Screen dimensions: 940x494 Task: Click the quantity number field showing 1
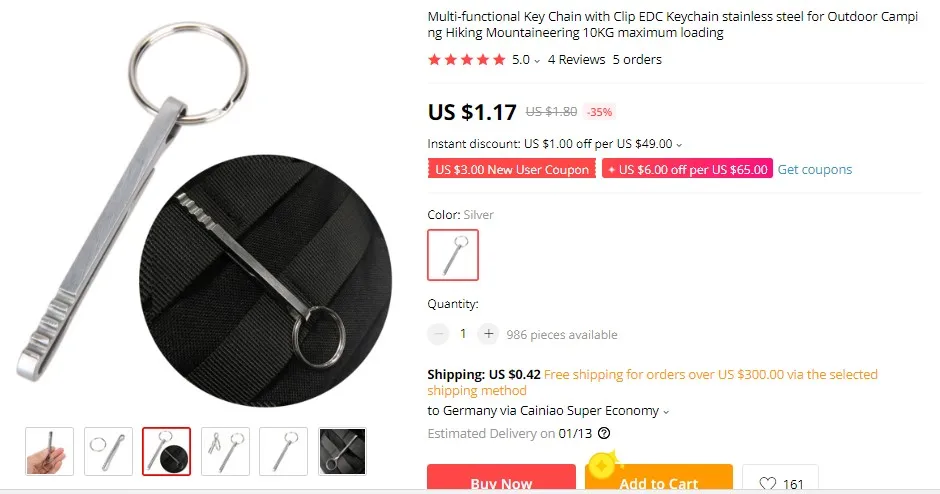point(463,334)
